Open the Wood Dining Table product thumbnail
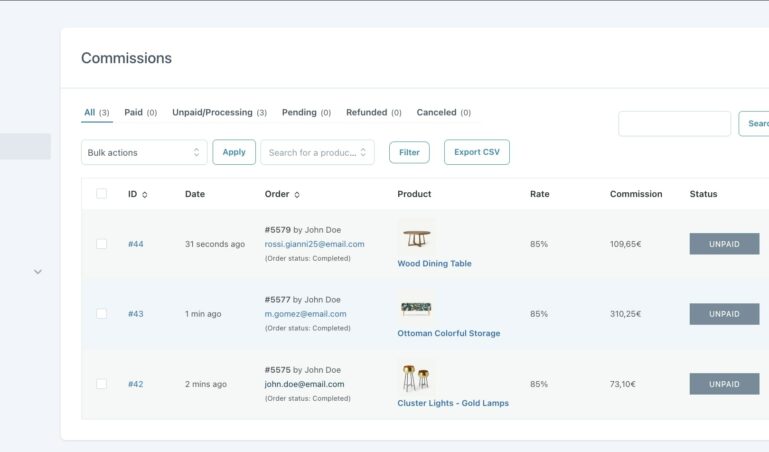Viewport: 769px width, 452px height. click(415, 238)
